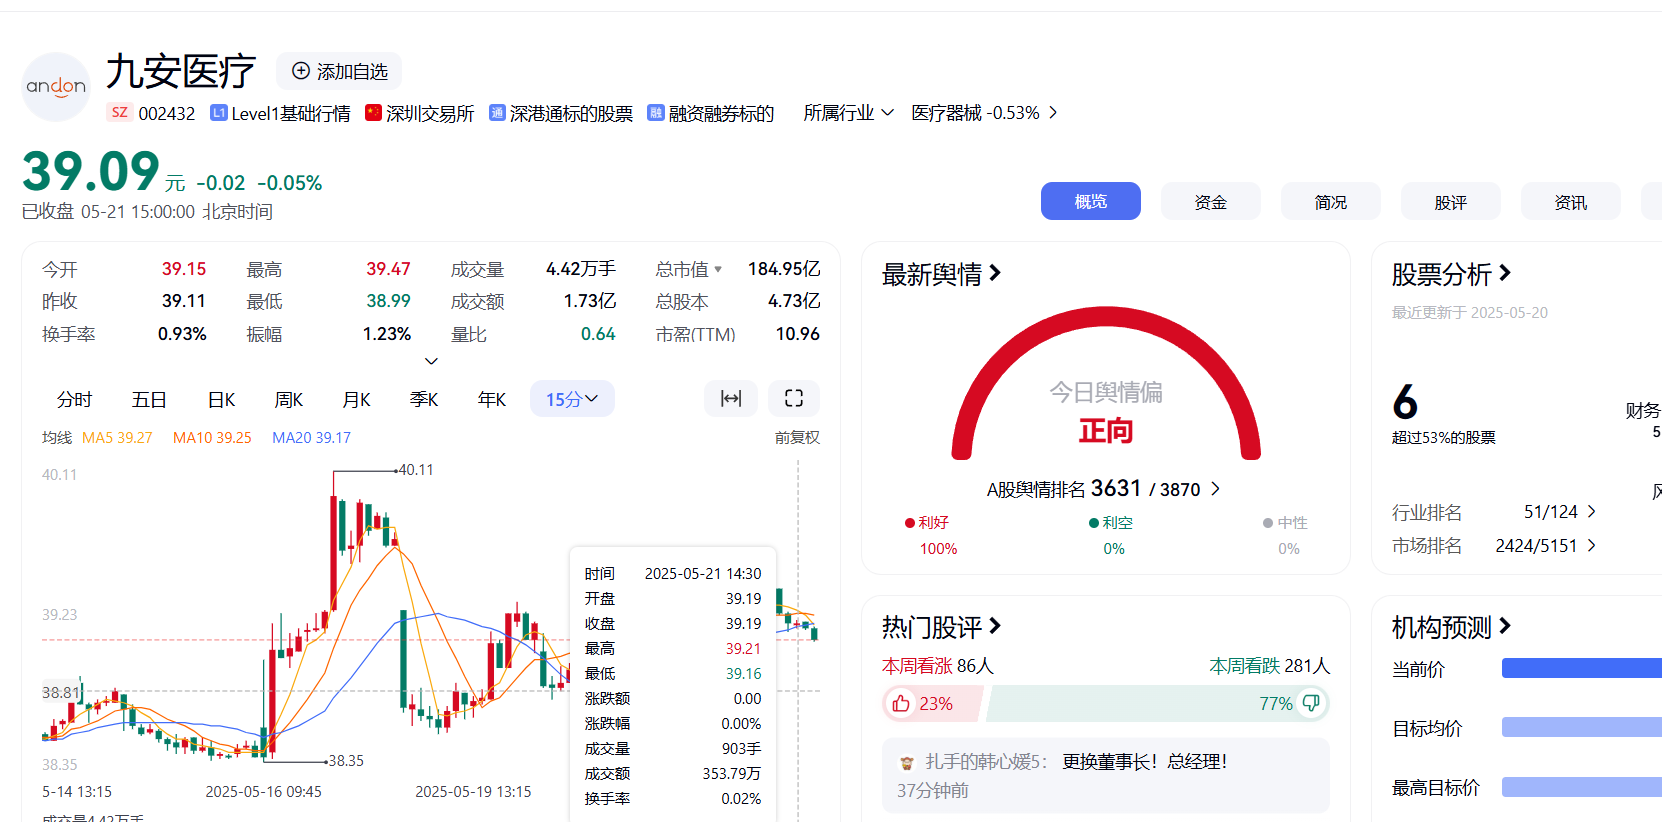1662x822 pixels.
Task: Open the 机构预测 section heading
Action: (1451, 627)
